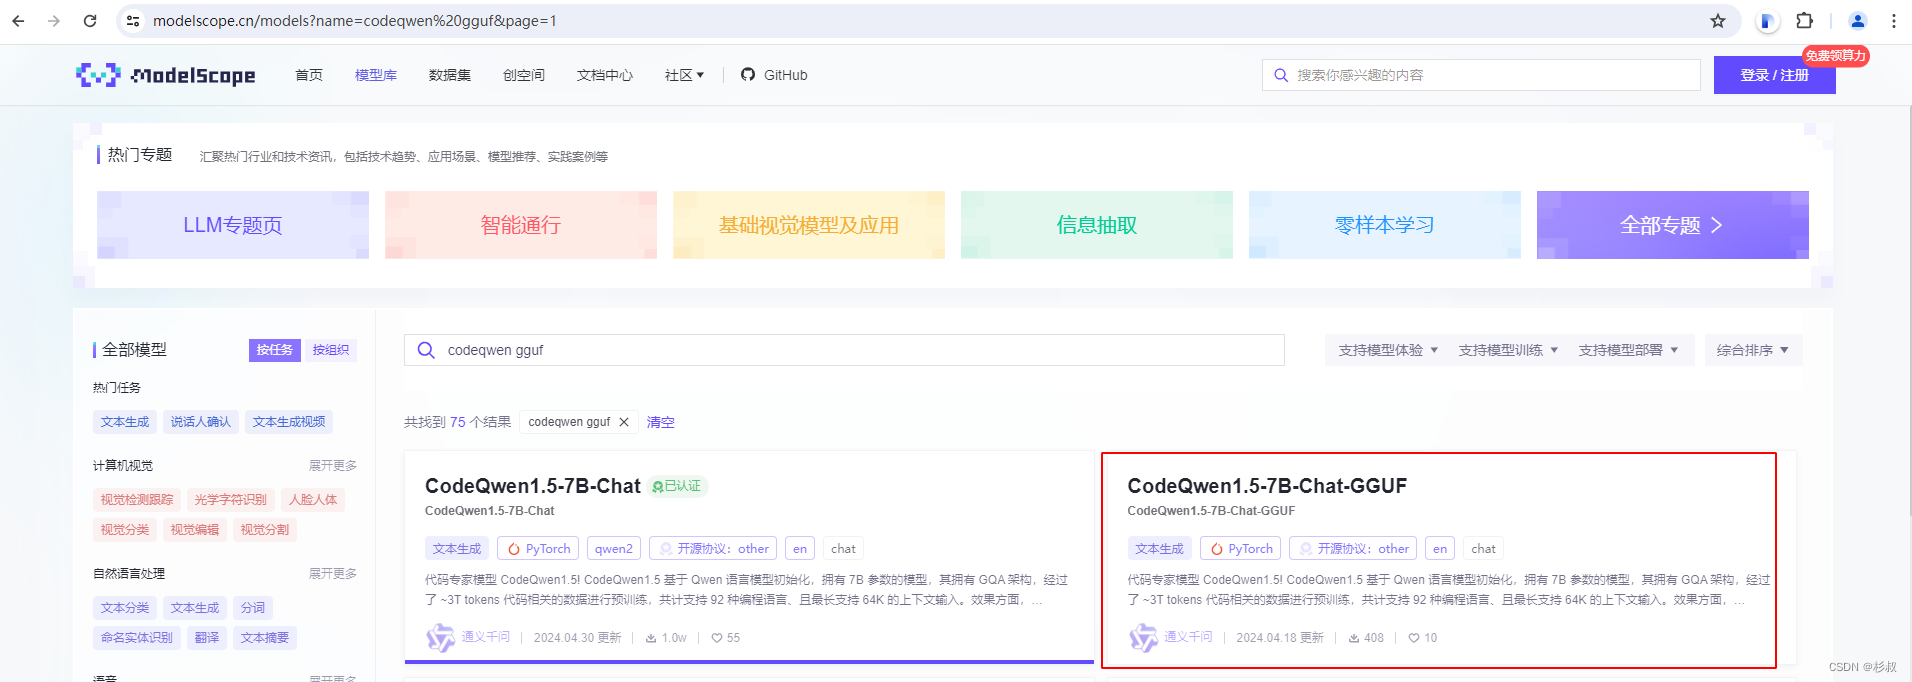
Task: Select the 文本摘要 task tag
Action: click(265, 638)
